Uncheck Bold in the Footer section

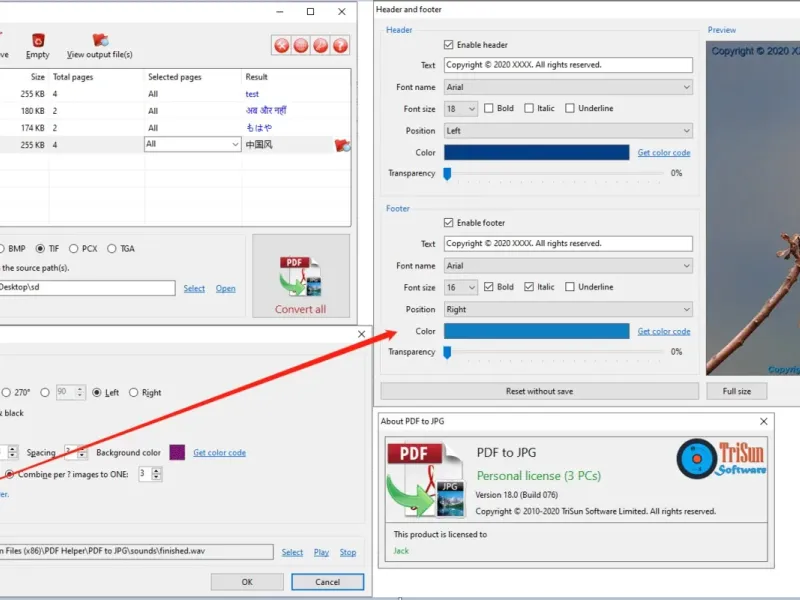tap(489, 287)
